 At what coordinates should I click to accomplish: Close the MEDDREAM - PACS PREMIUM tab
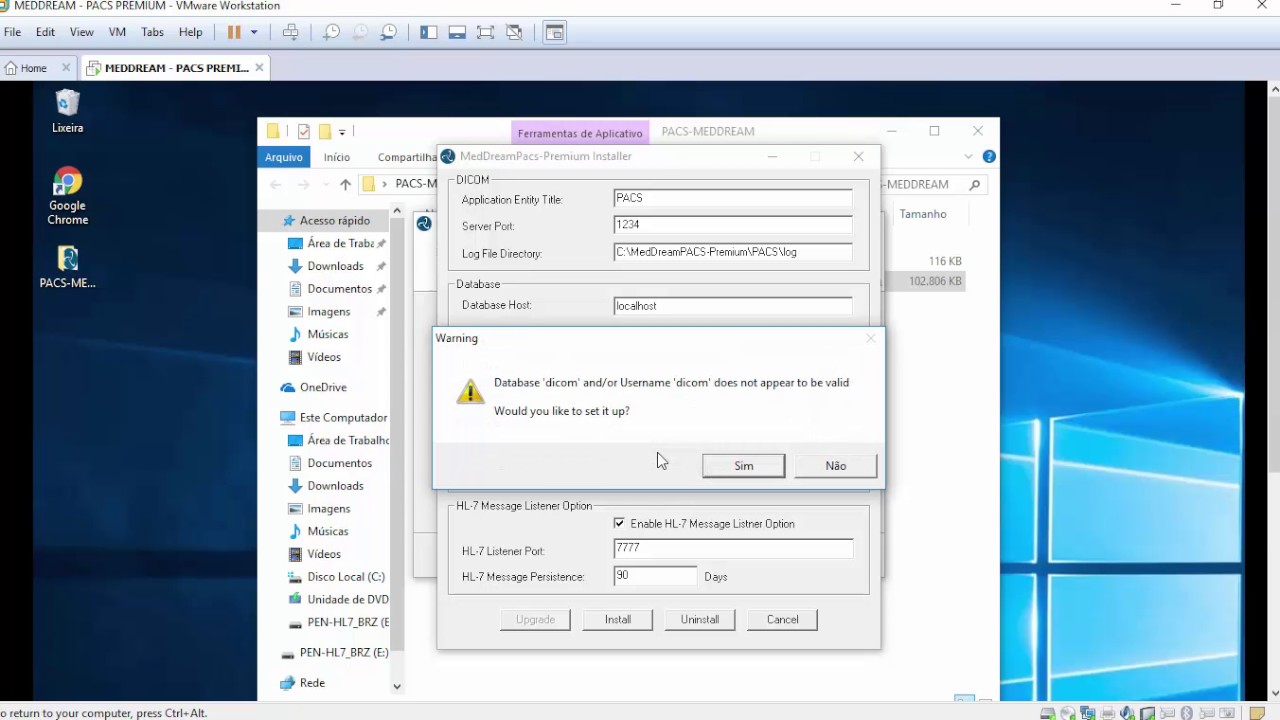click(259, 68)
